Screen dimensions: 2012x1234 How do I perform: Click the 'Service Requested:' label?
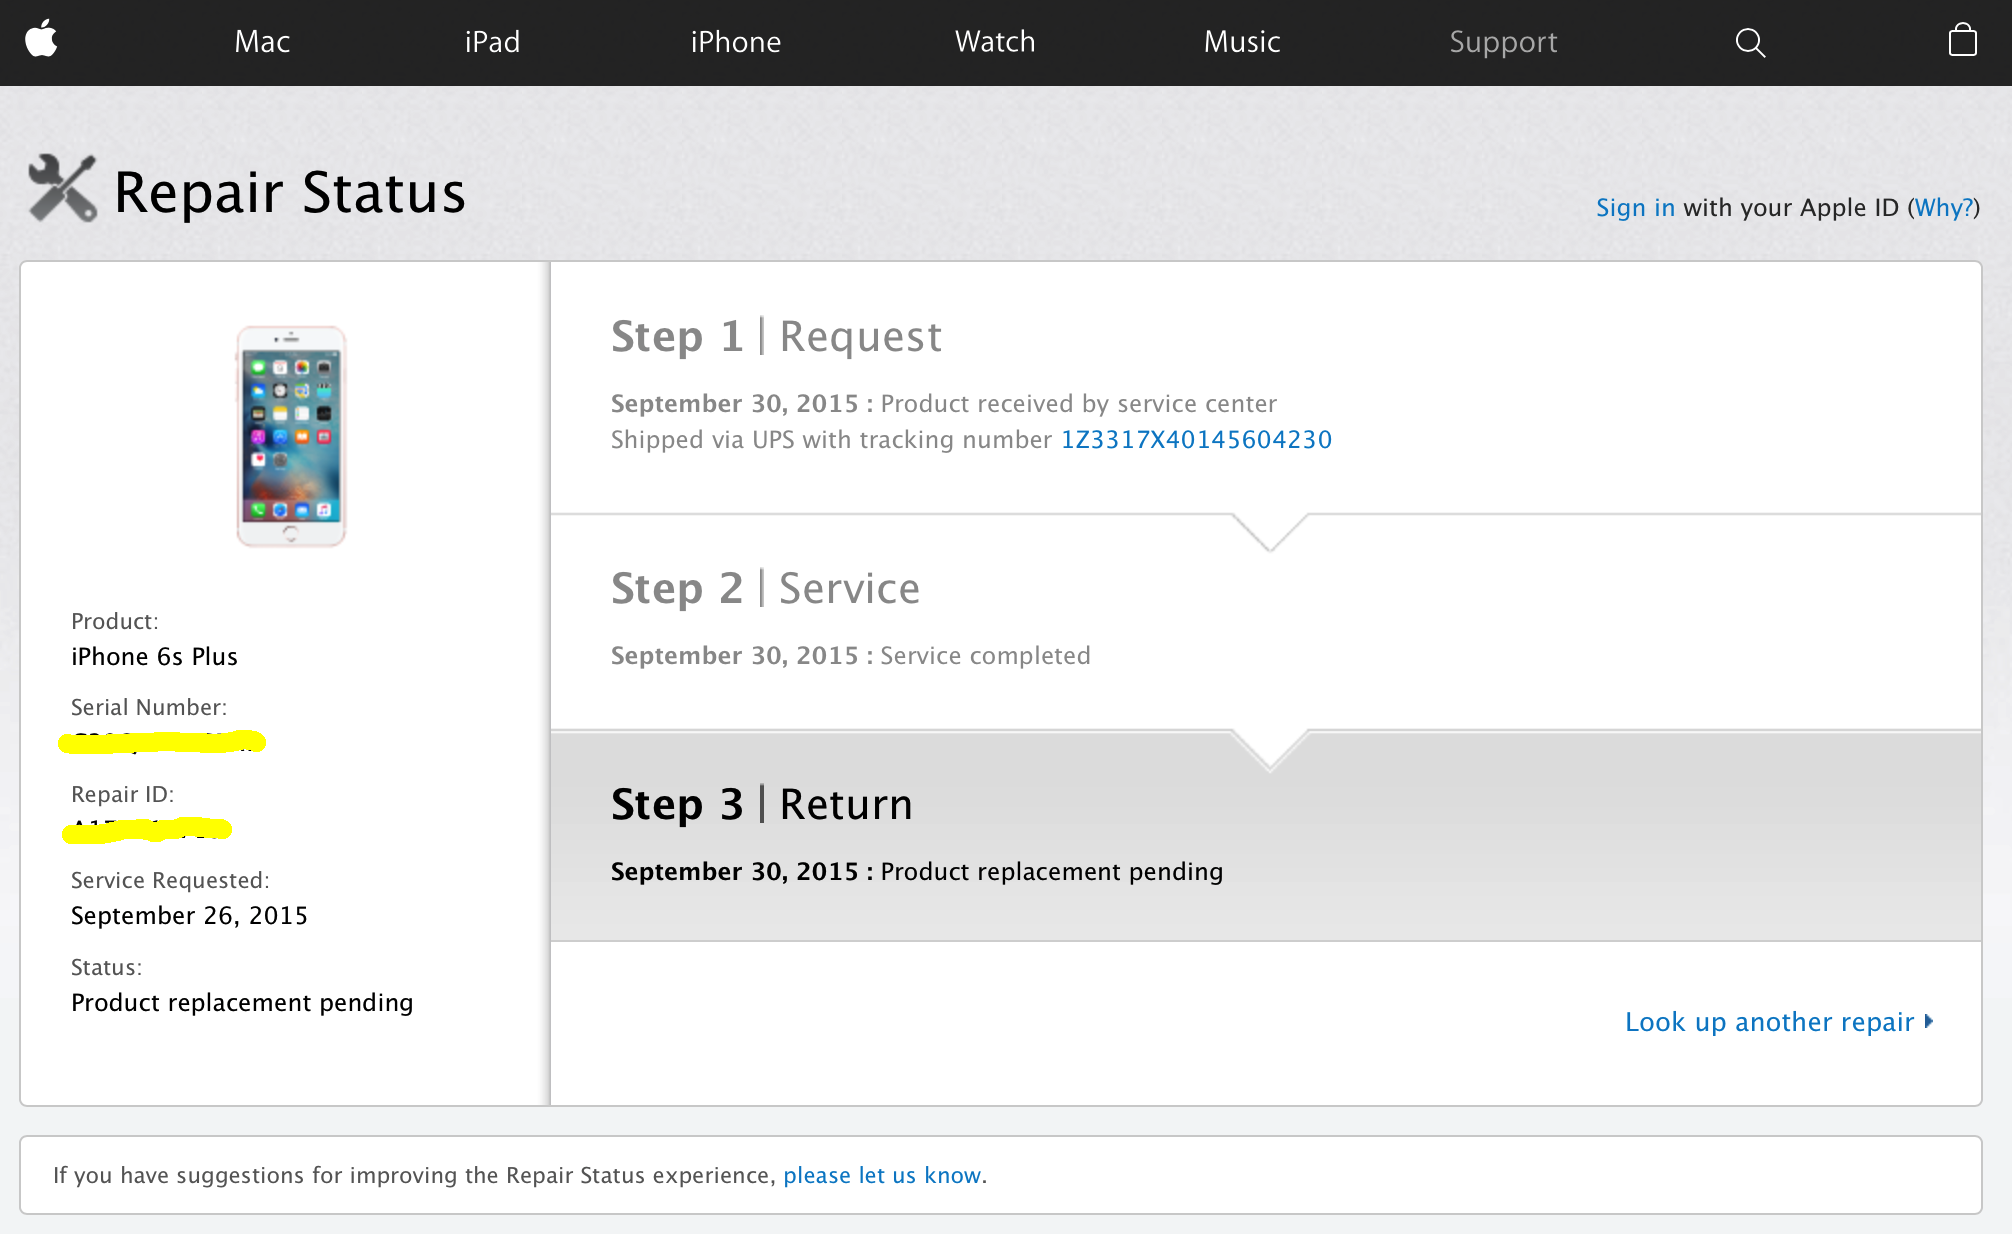(170, 881)
